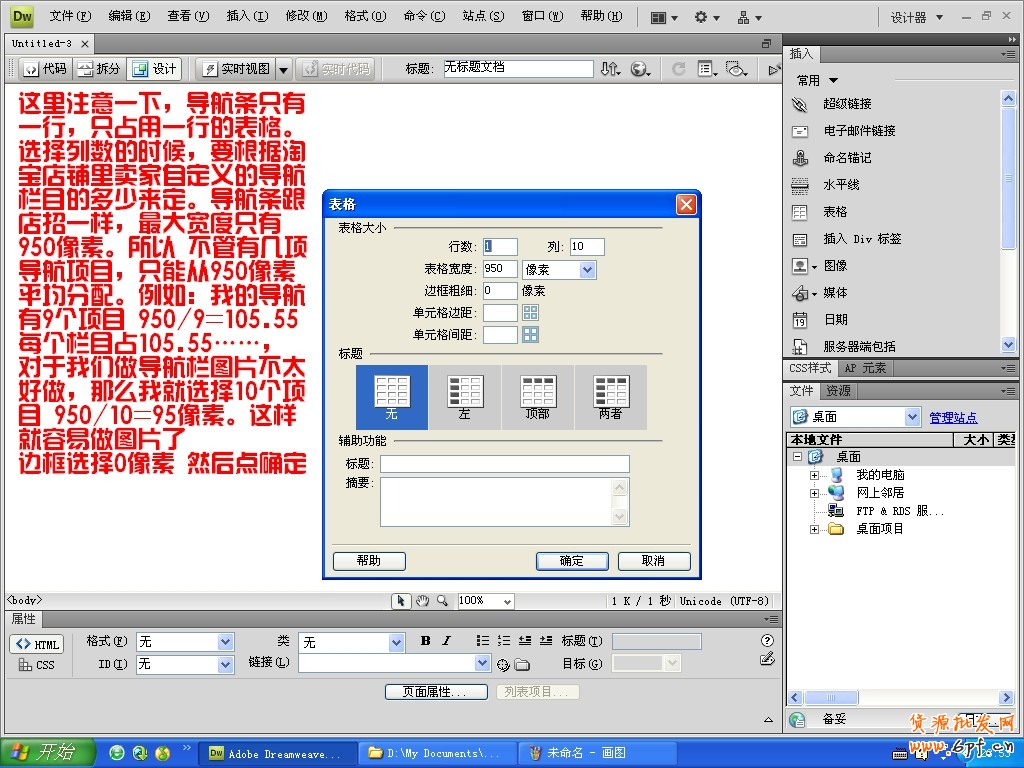Select the Email Link insert icon
This screenshot has height=768, width=1024.
800,131
